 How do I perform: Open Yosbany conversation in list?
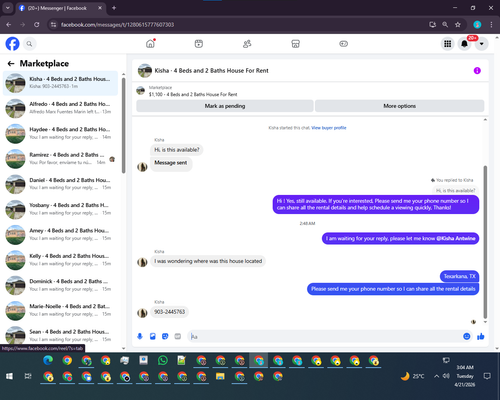(60, 210)
